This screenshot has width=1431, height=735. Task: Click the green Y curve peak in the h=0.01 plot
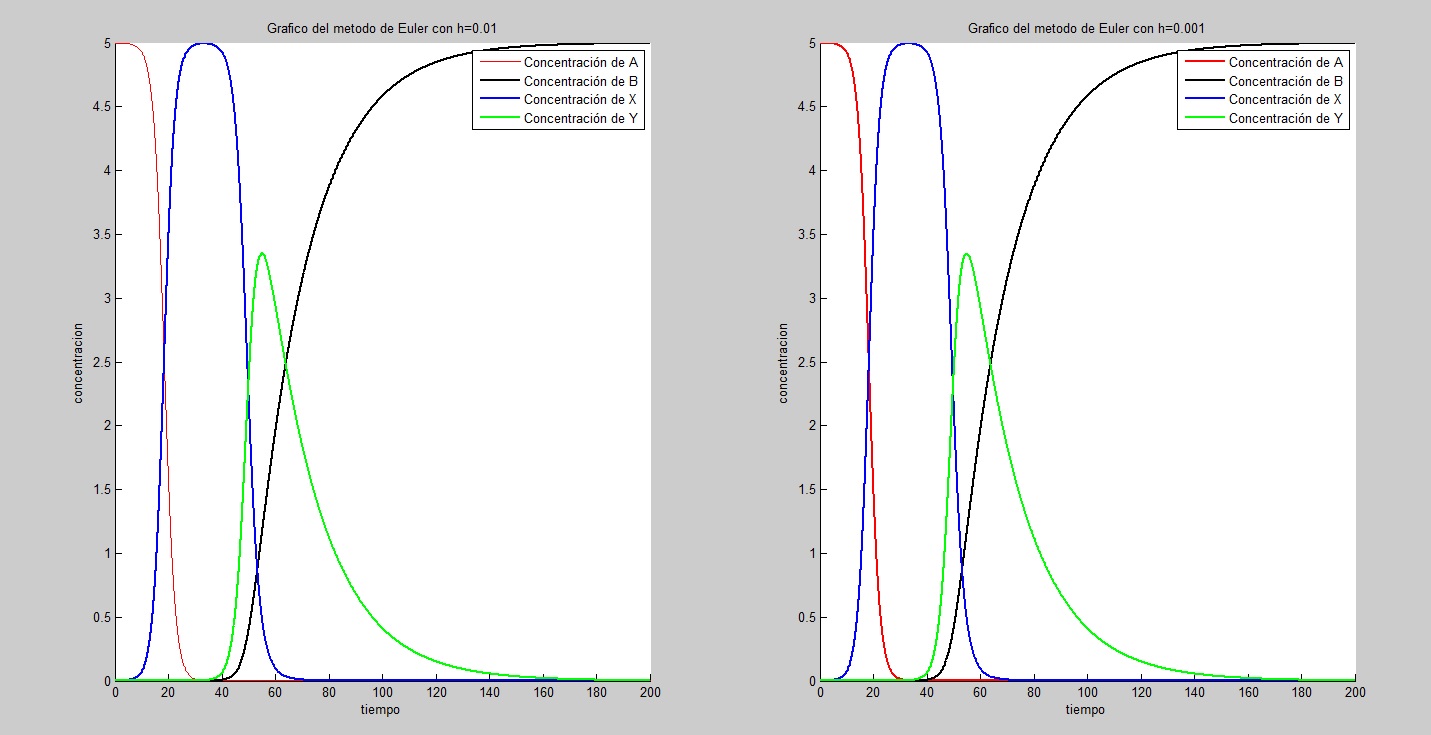pos(261,253)
